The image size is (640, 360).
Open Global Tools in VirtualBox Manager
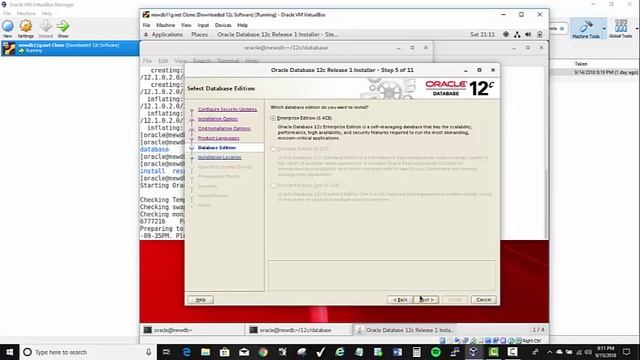(x=620, y=28)
